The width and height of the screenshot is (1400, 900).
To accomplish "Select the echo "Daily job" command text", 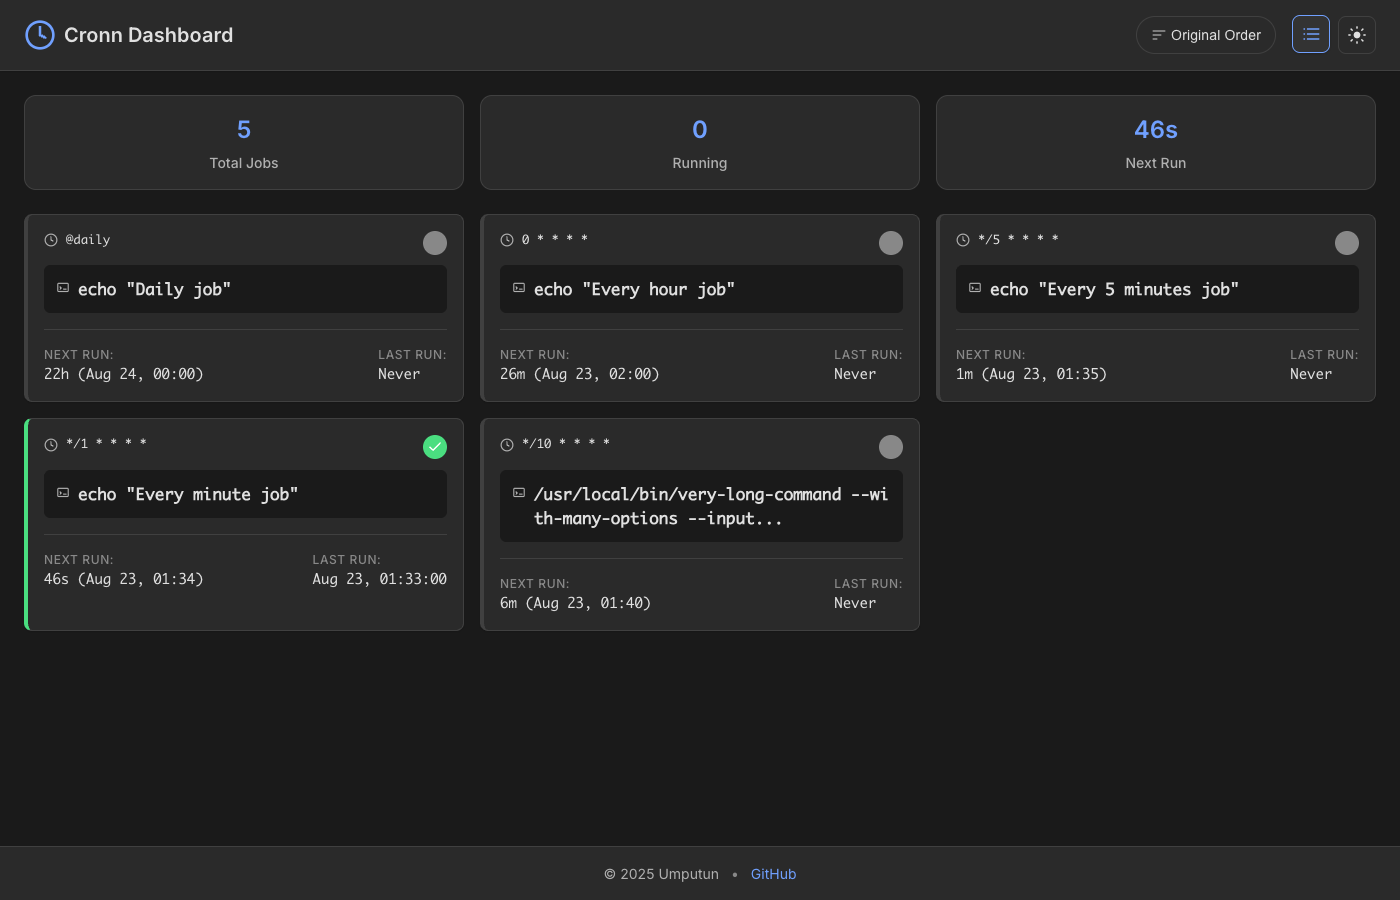I will (x=154, y=289).
